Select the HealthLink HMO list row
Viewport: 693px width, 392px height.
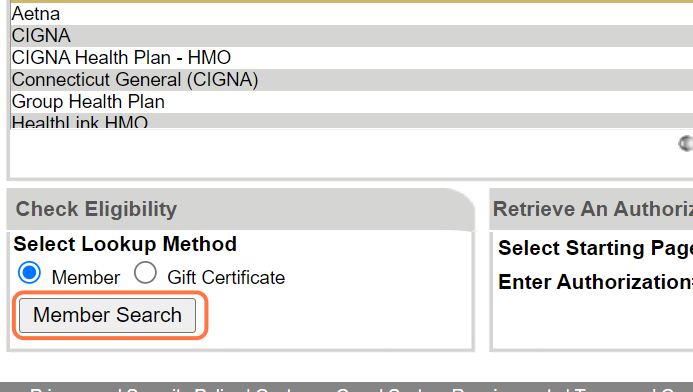(352, 121)
